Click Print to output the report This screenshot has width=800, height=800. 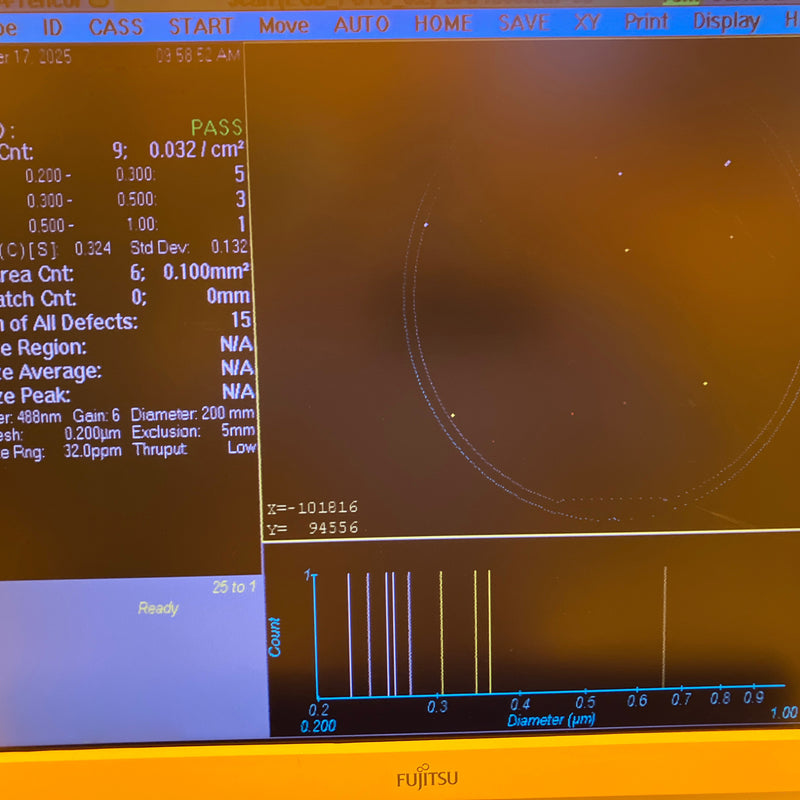click(x=646, y=25)
